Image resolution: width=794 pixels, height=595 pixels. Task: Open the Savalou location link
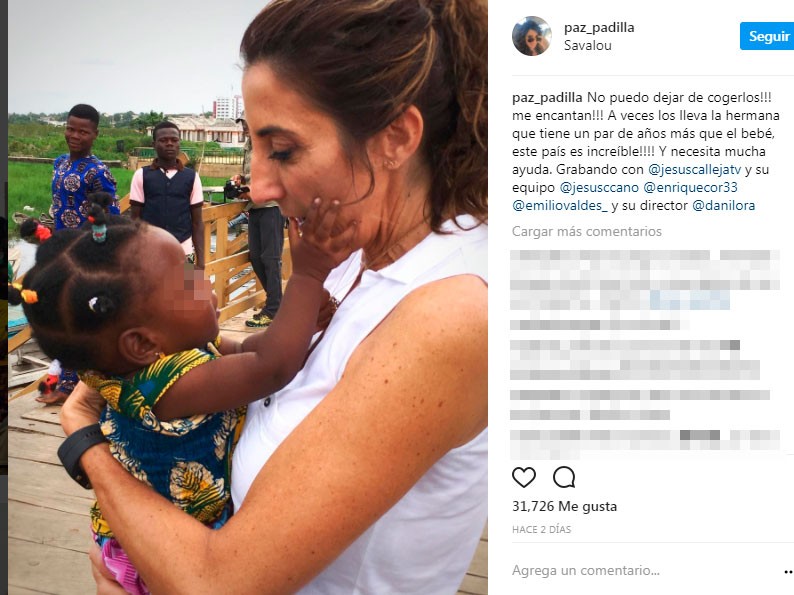(588, 46)
